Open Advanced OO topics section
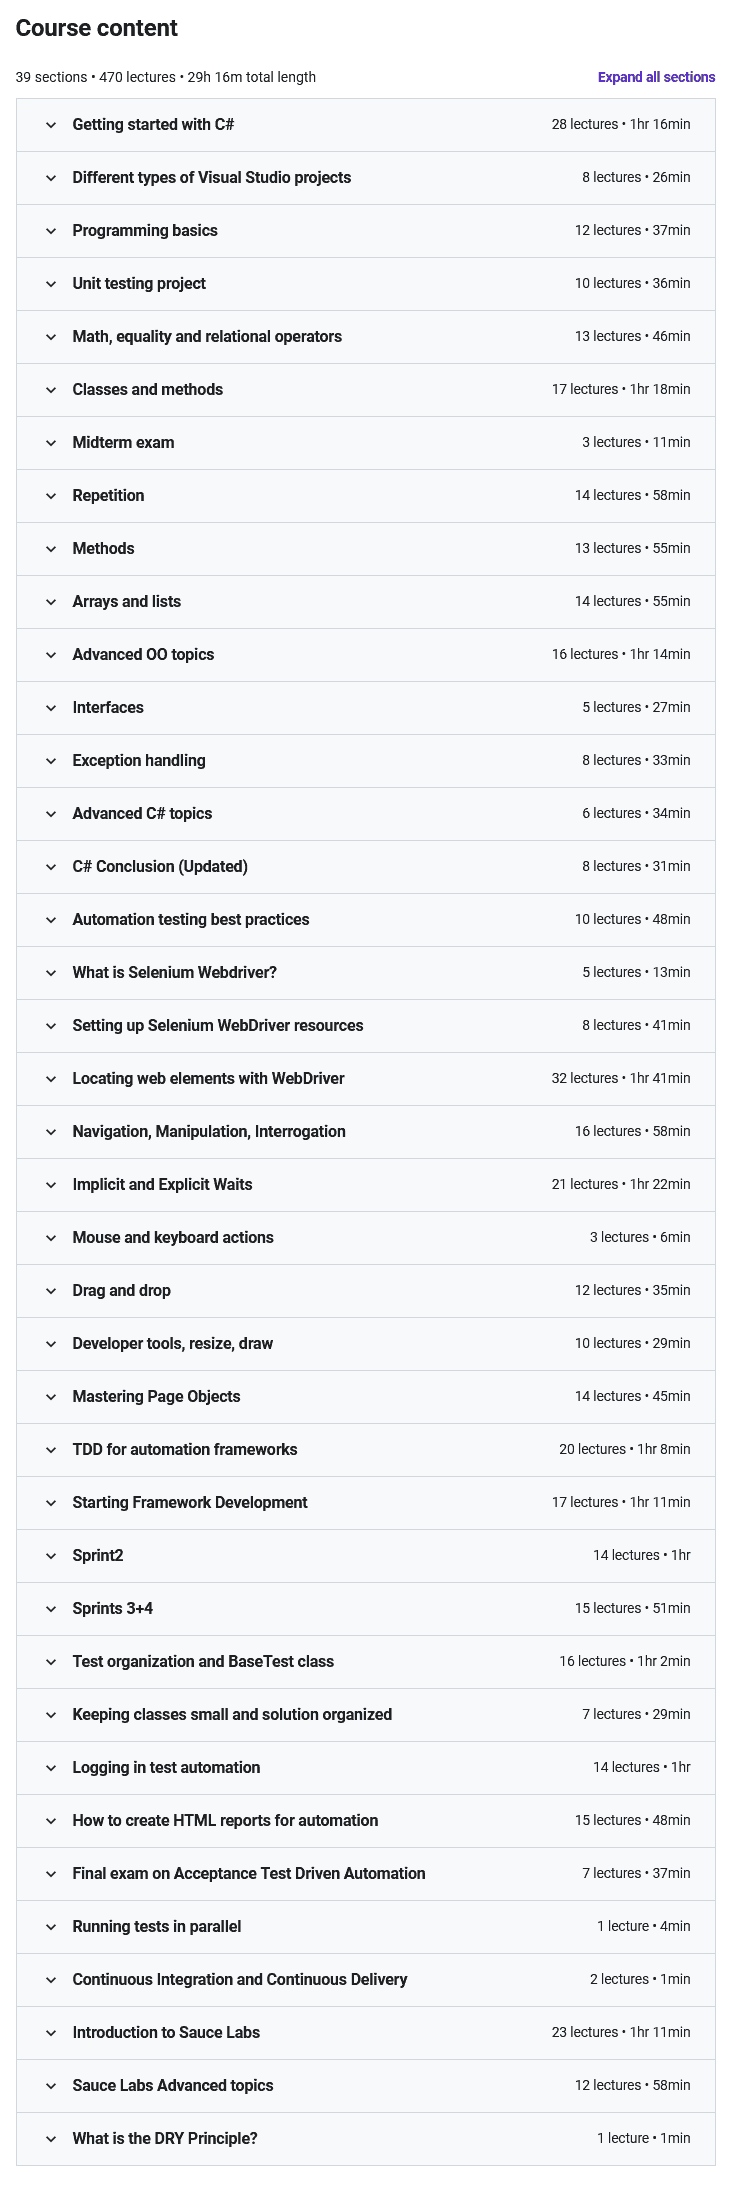 [x=143, y=655]
